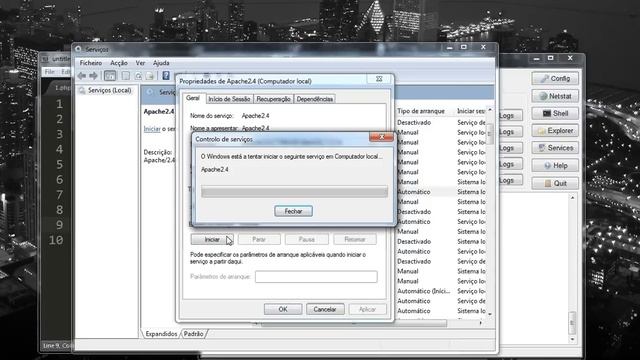Open the Dependências tab
The height and width of the screenshot is (360, 640).
(x=314, y=99)
